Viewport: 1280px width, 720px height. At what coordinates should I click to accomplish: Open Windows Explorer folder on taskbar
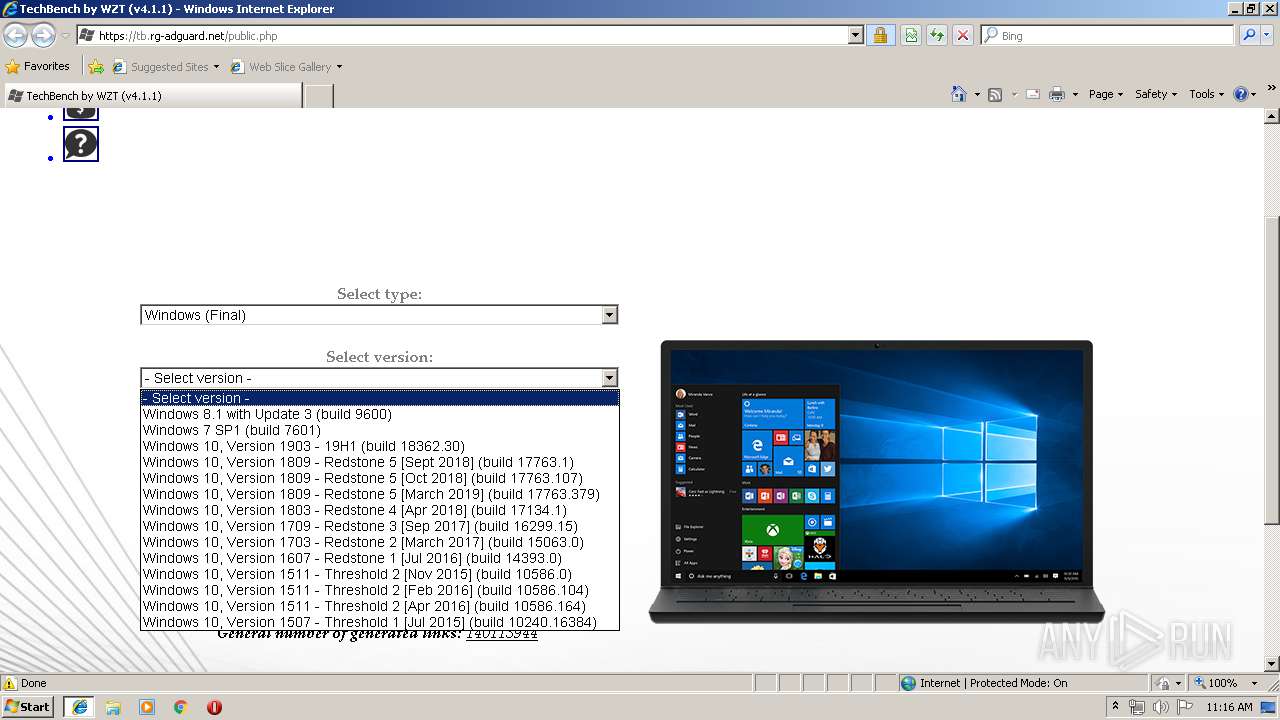pyautogui.click(x=113, y=707)
